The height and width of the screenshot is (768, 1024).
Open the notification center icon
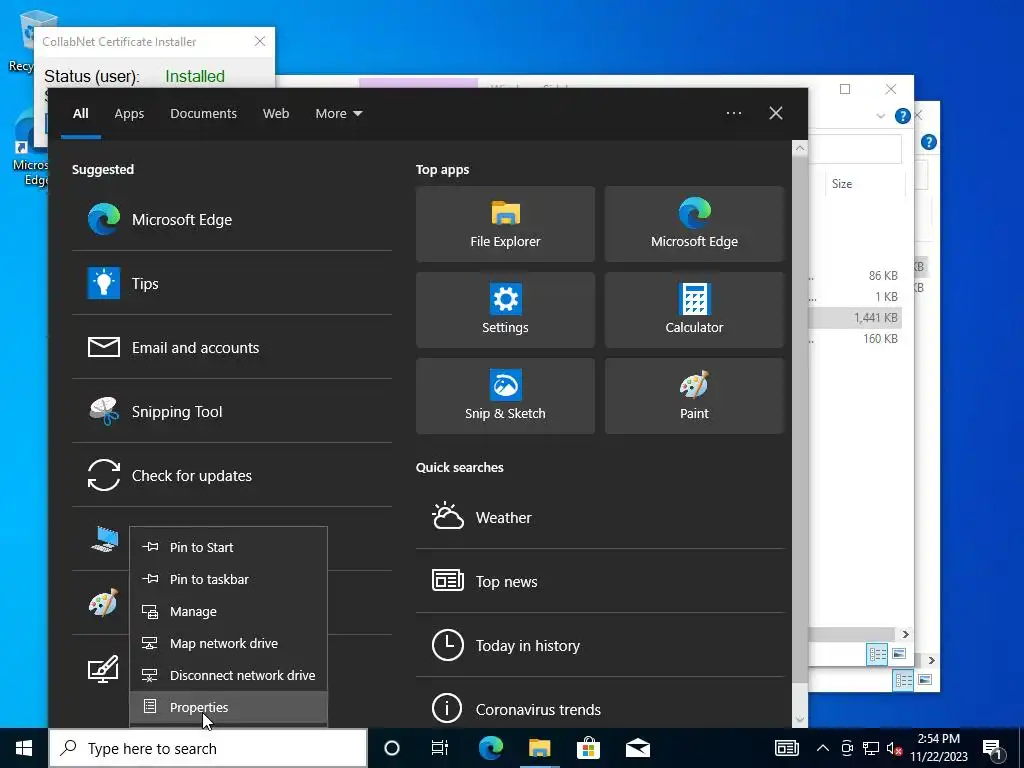993,748
